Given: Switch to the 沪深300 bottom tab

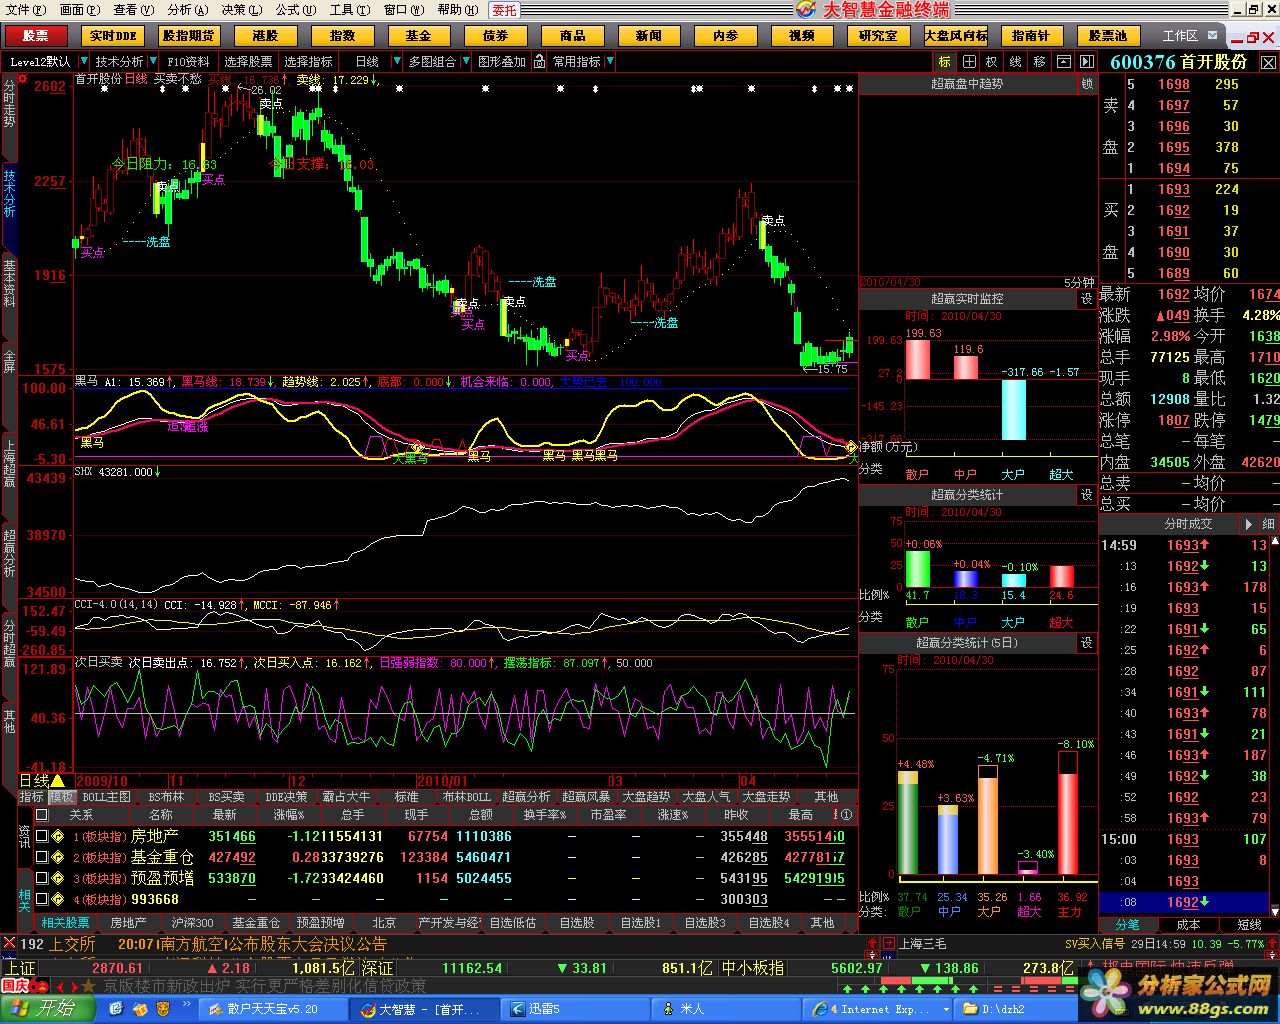Looking at the screenshot, I should [x=192, y=923].
